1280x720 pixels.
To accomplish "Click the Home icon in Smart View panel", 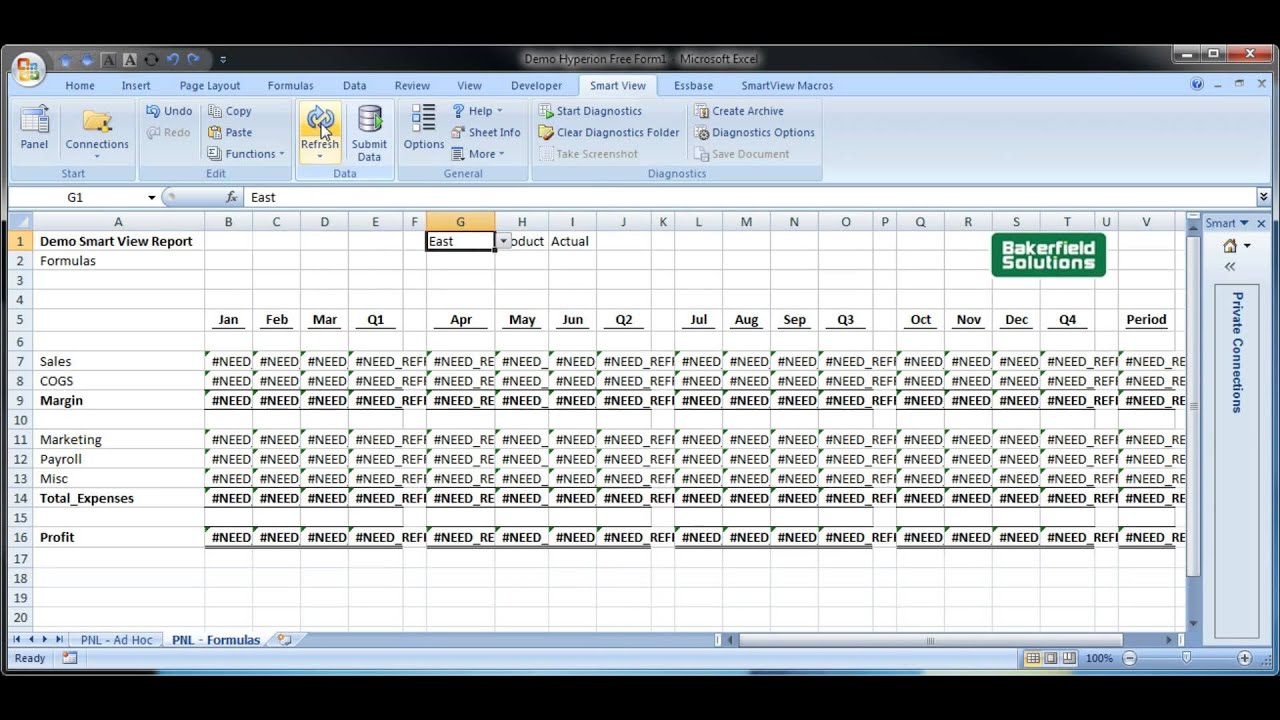I will point(1230,246).
